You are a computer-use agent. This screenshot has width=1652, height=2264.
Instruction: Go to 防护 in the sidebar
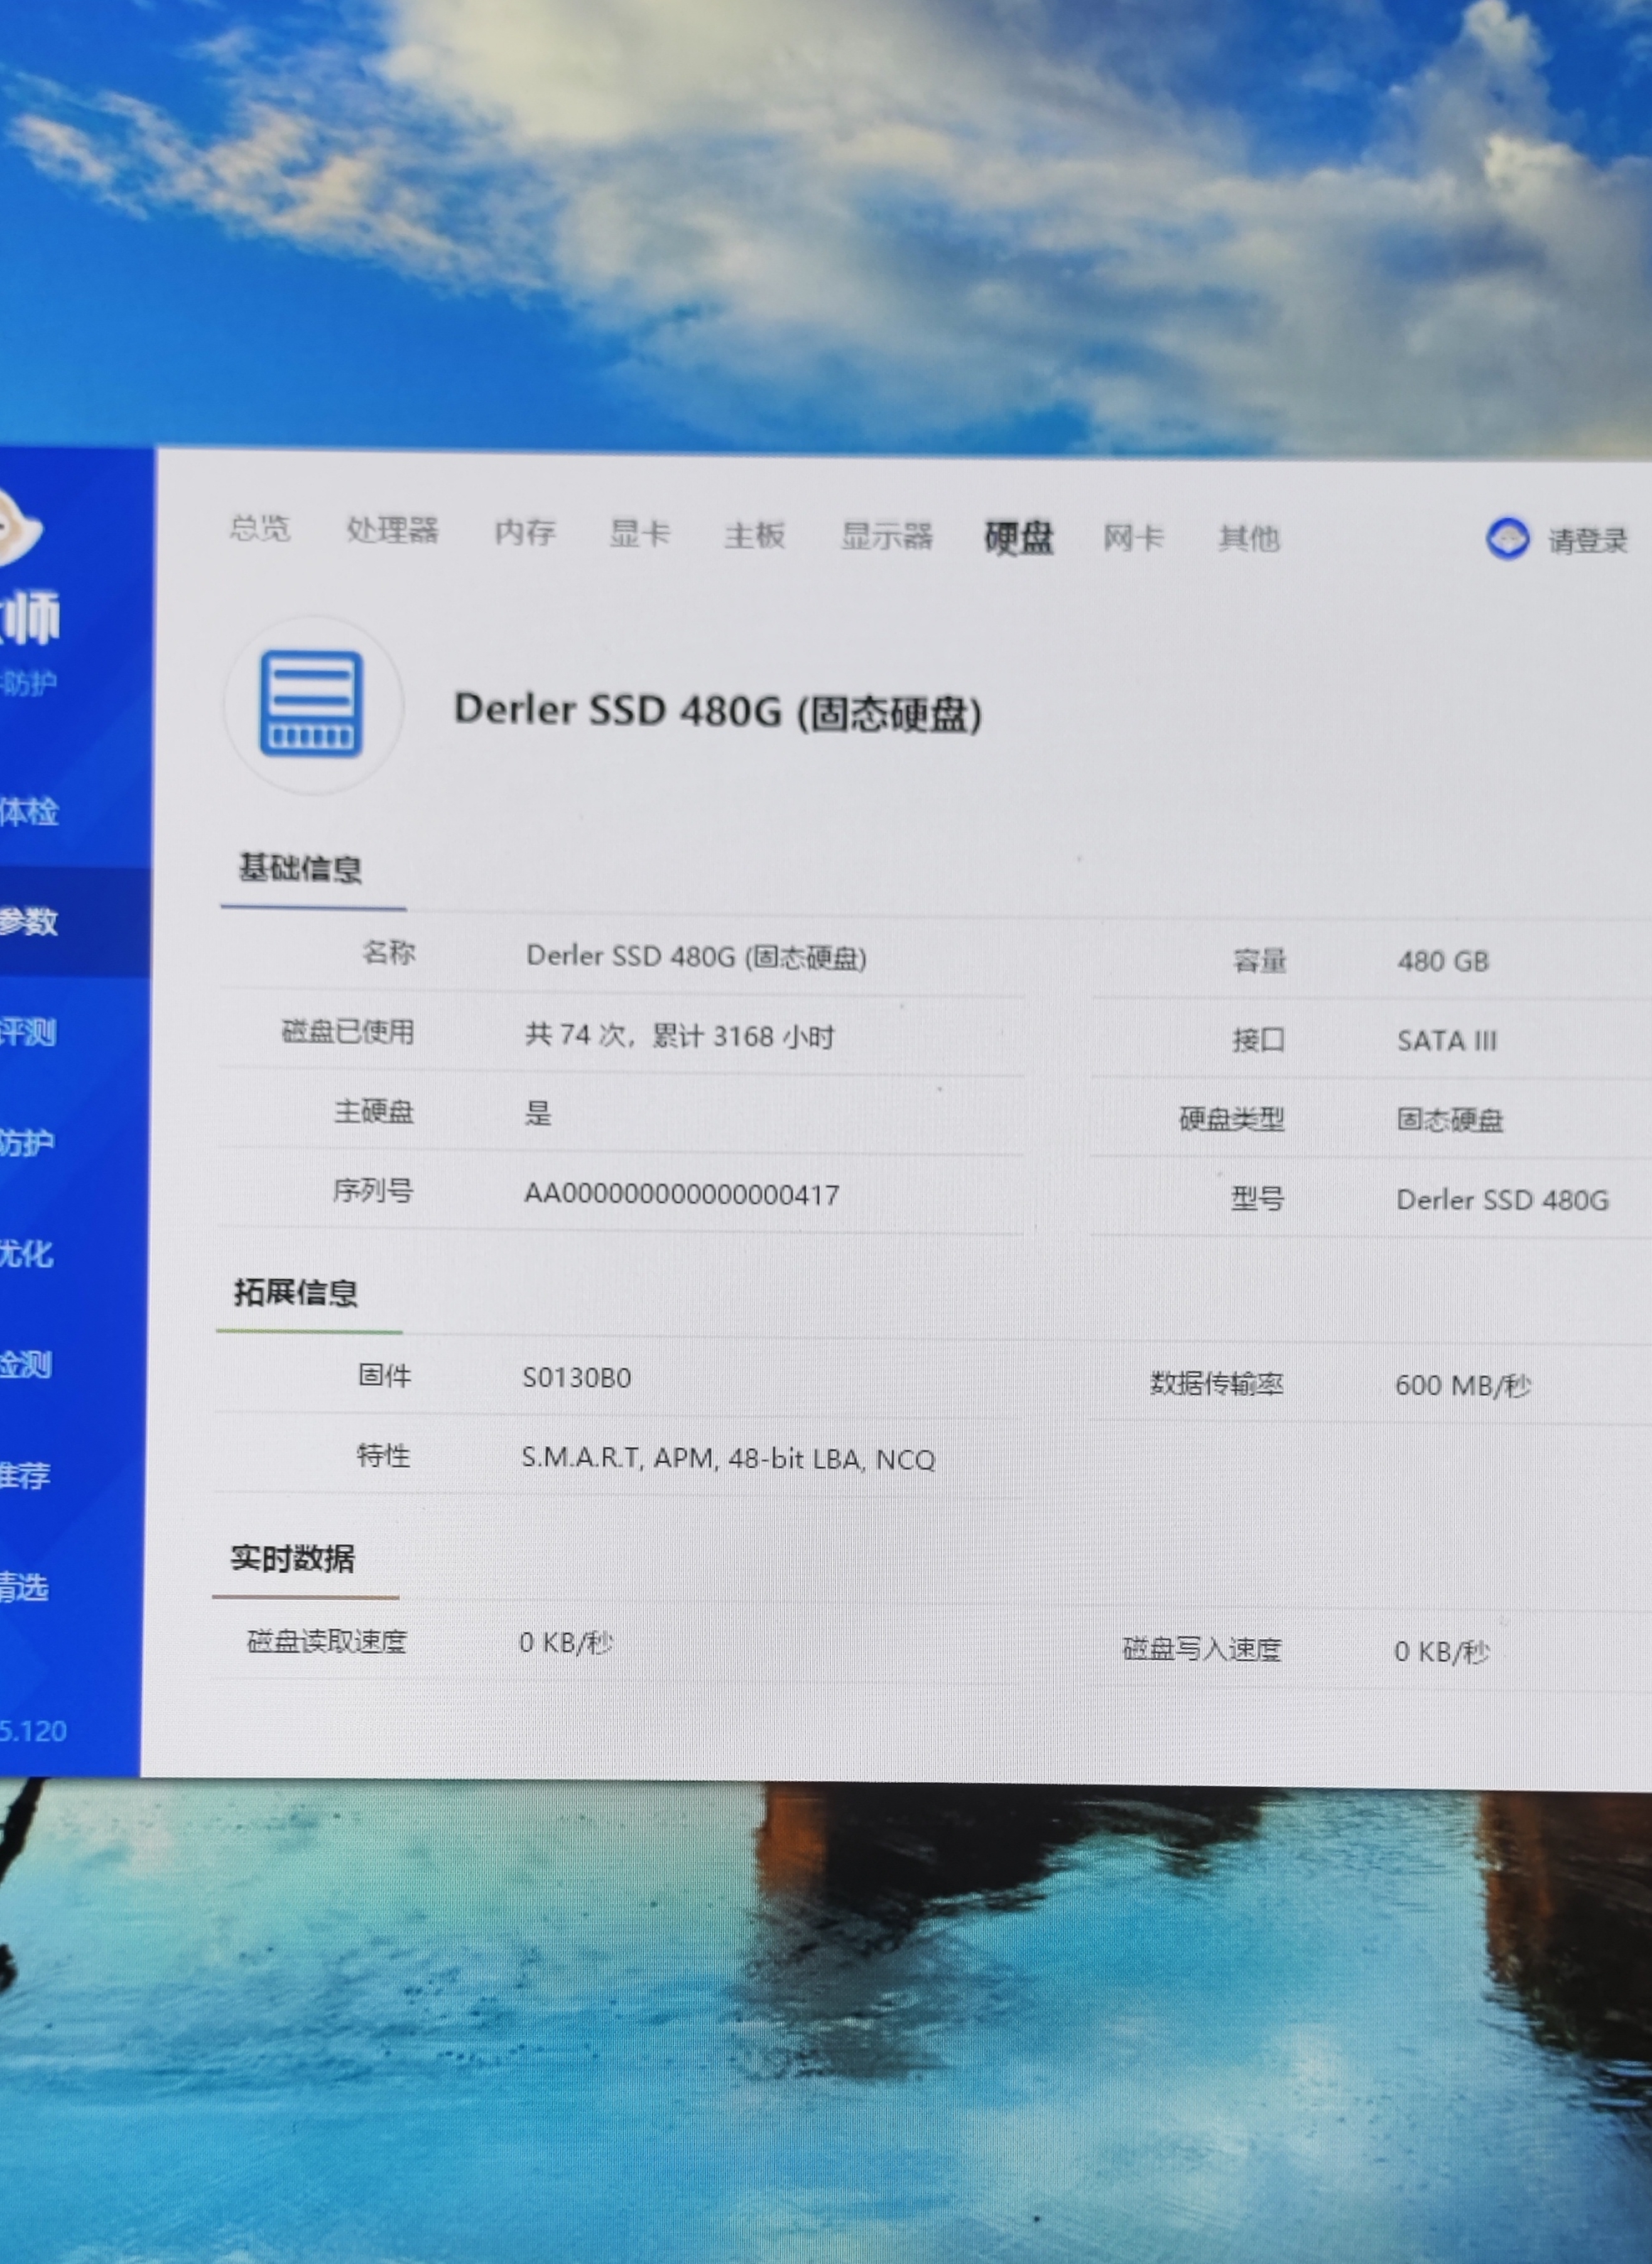click(x=27, y=1142)
